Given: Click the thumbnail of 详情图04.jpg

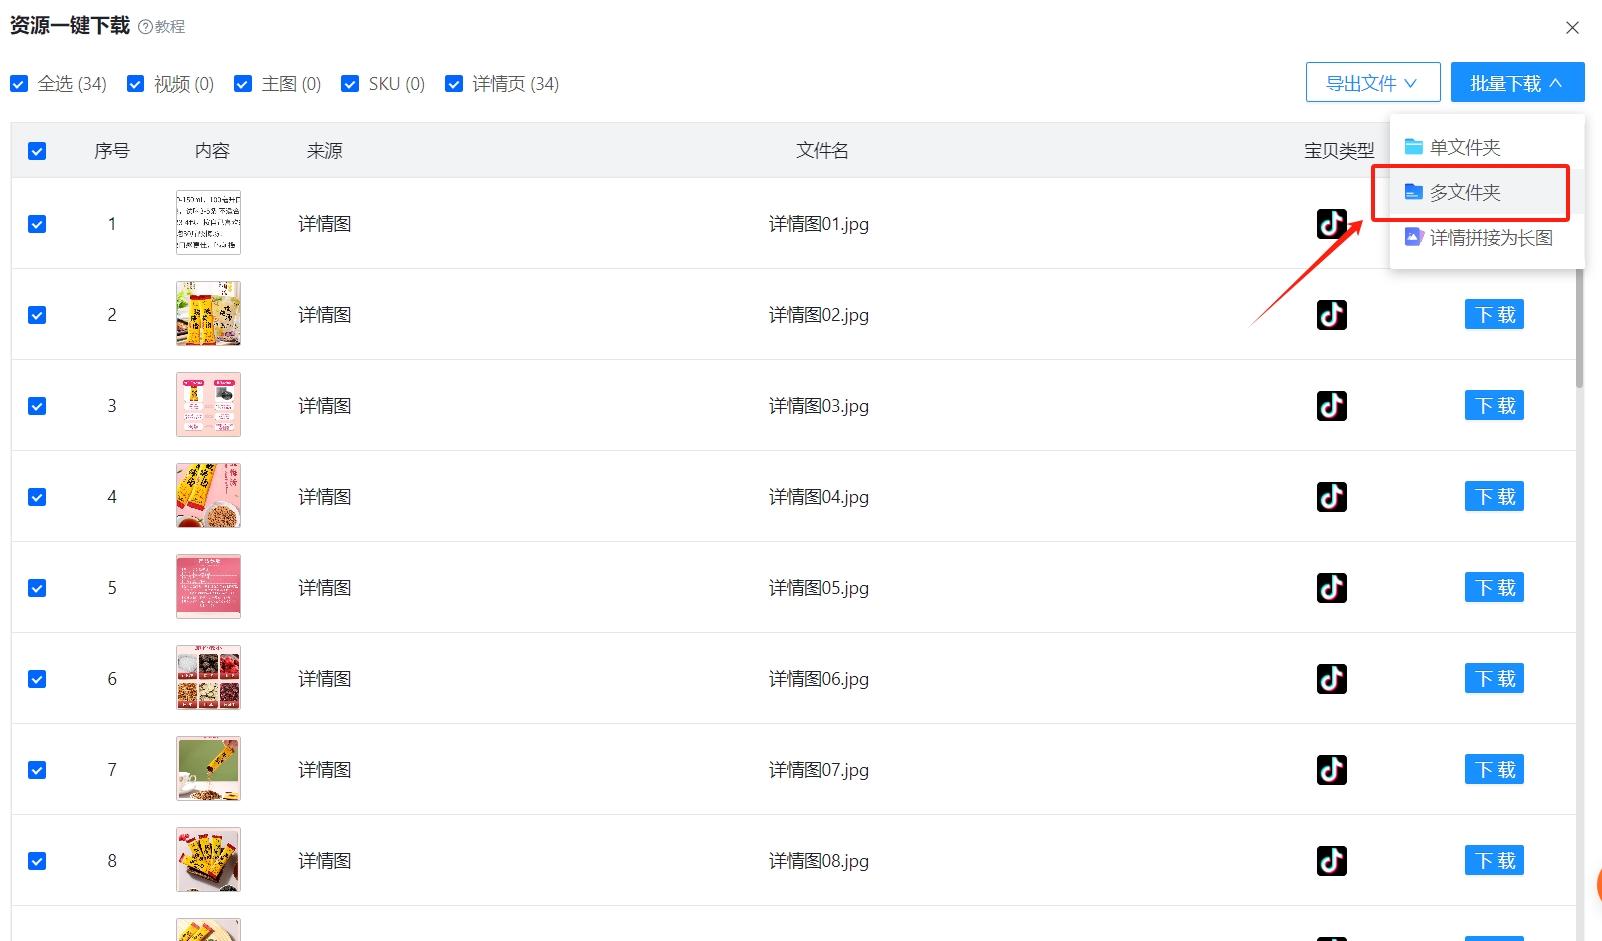Looking at the screenshot, I should click(208, 495).
